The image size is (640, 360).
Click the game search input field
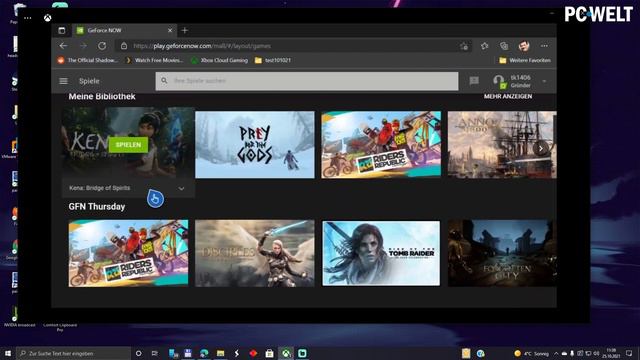coord(307,81)
